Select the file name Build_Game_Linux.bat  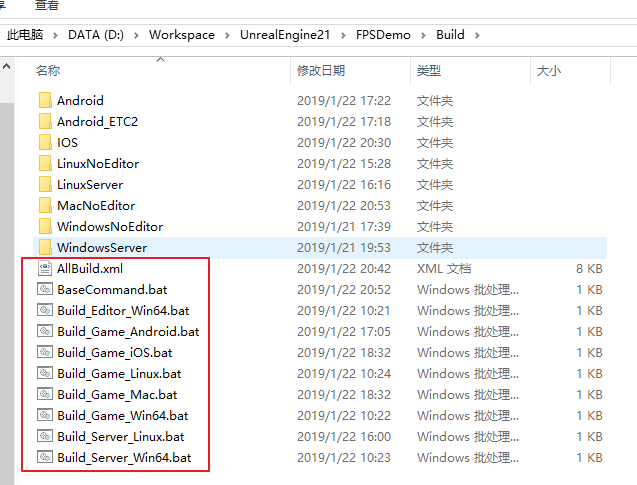[119, 374]
